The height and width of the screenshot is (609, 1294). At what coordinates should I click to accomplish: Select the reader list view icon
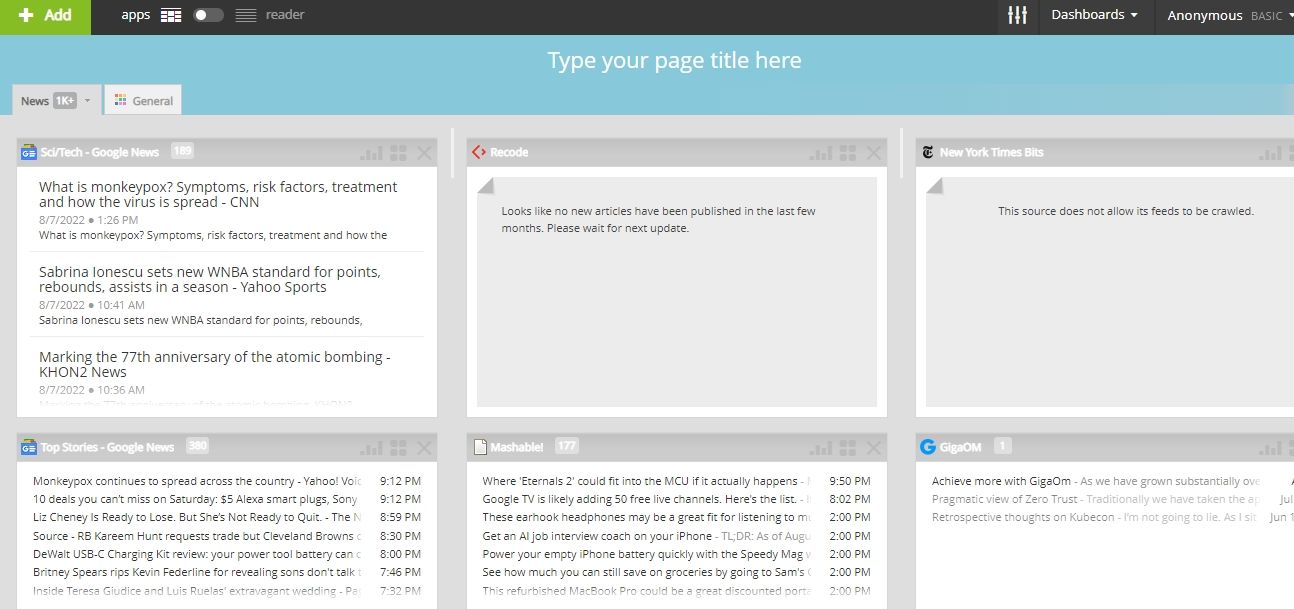[x=246, y=15]
